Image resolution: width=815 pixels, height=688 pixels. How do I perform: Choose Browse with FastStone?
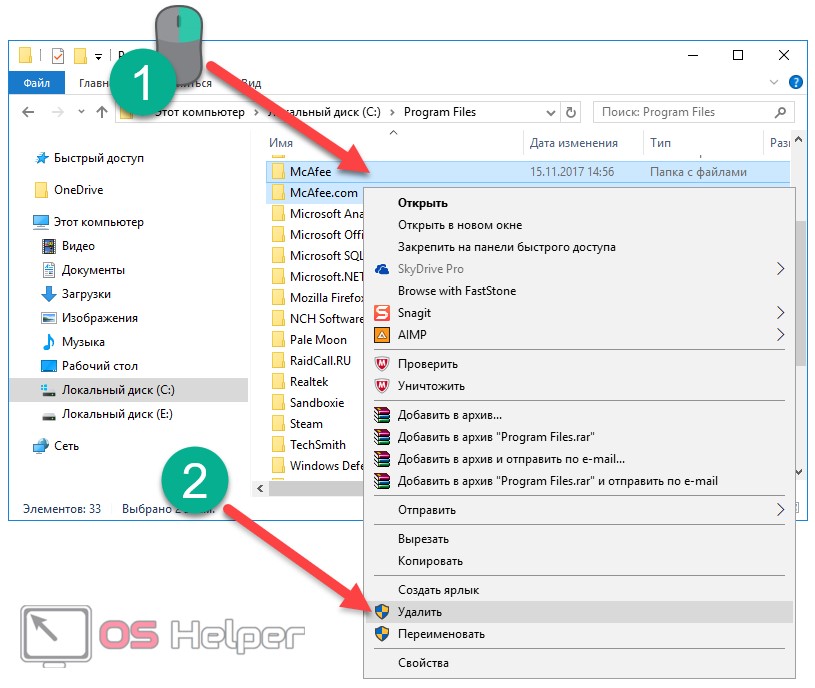point(579,290)
